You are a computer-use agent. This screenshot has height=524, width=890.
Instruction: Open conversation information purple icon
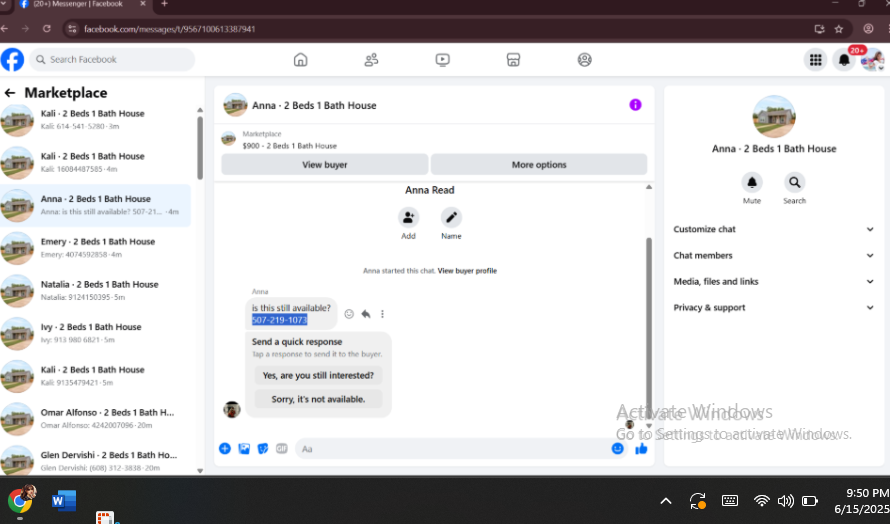[635, 105]
